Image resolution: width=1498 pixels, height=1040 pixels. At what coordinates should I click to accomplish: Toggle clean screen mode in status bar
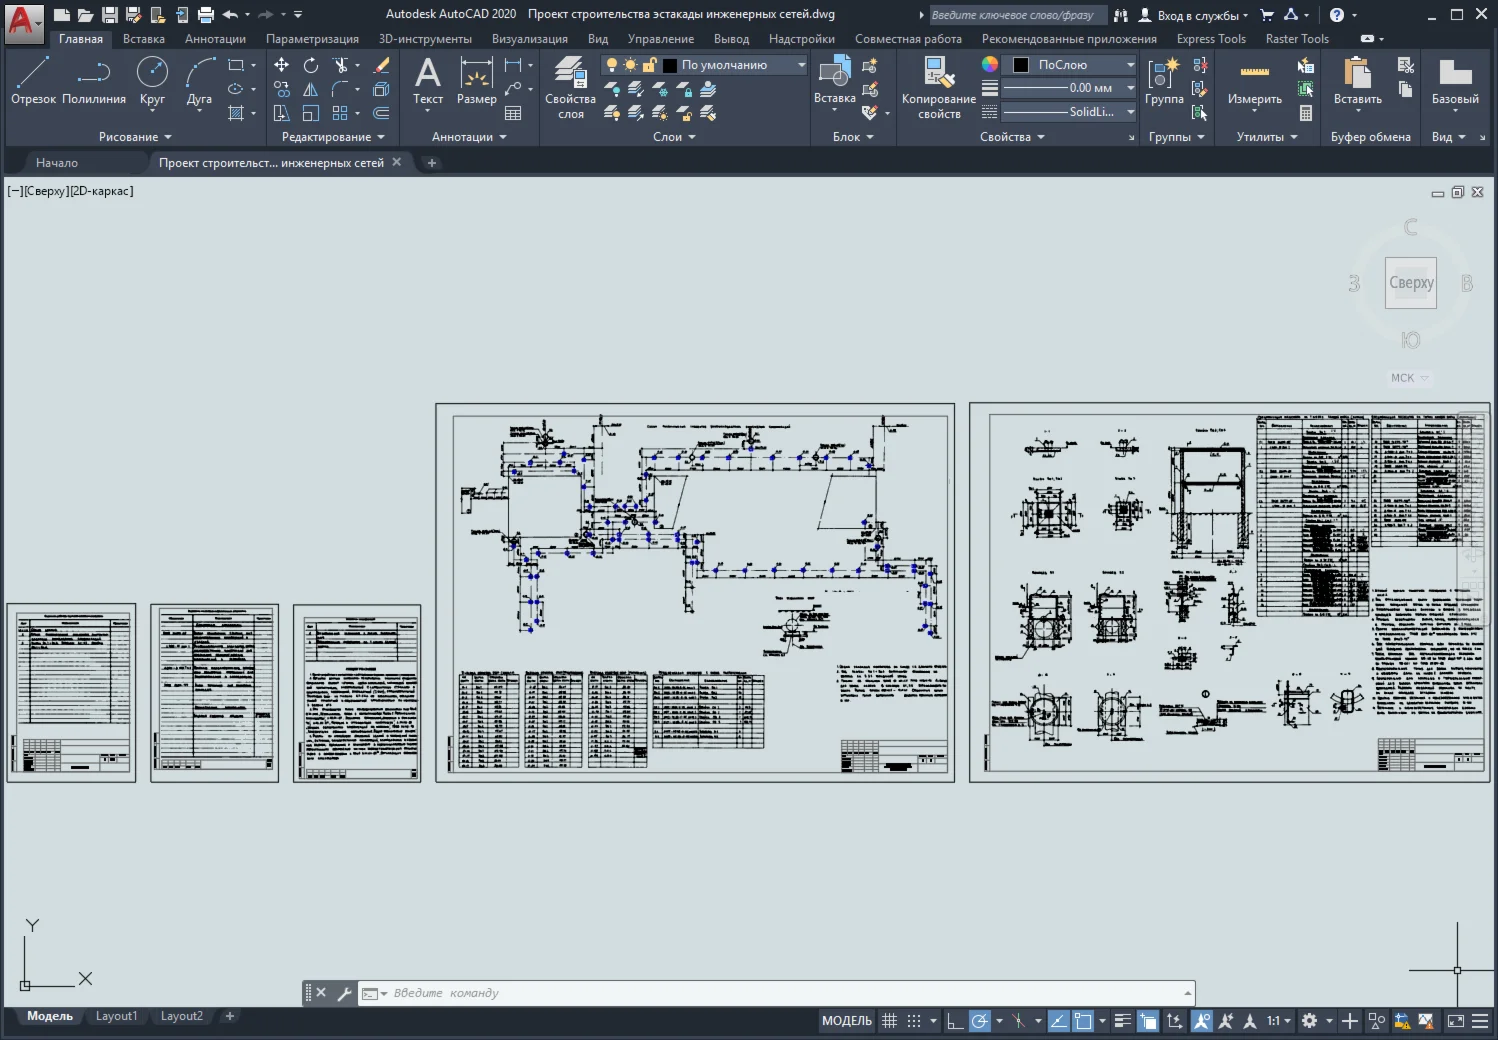coord(1456,1021)
